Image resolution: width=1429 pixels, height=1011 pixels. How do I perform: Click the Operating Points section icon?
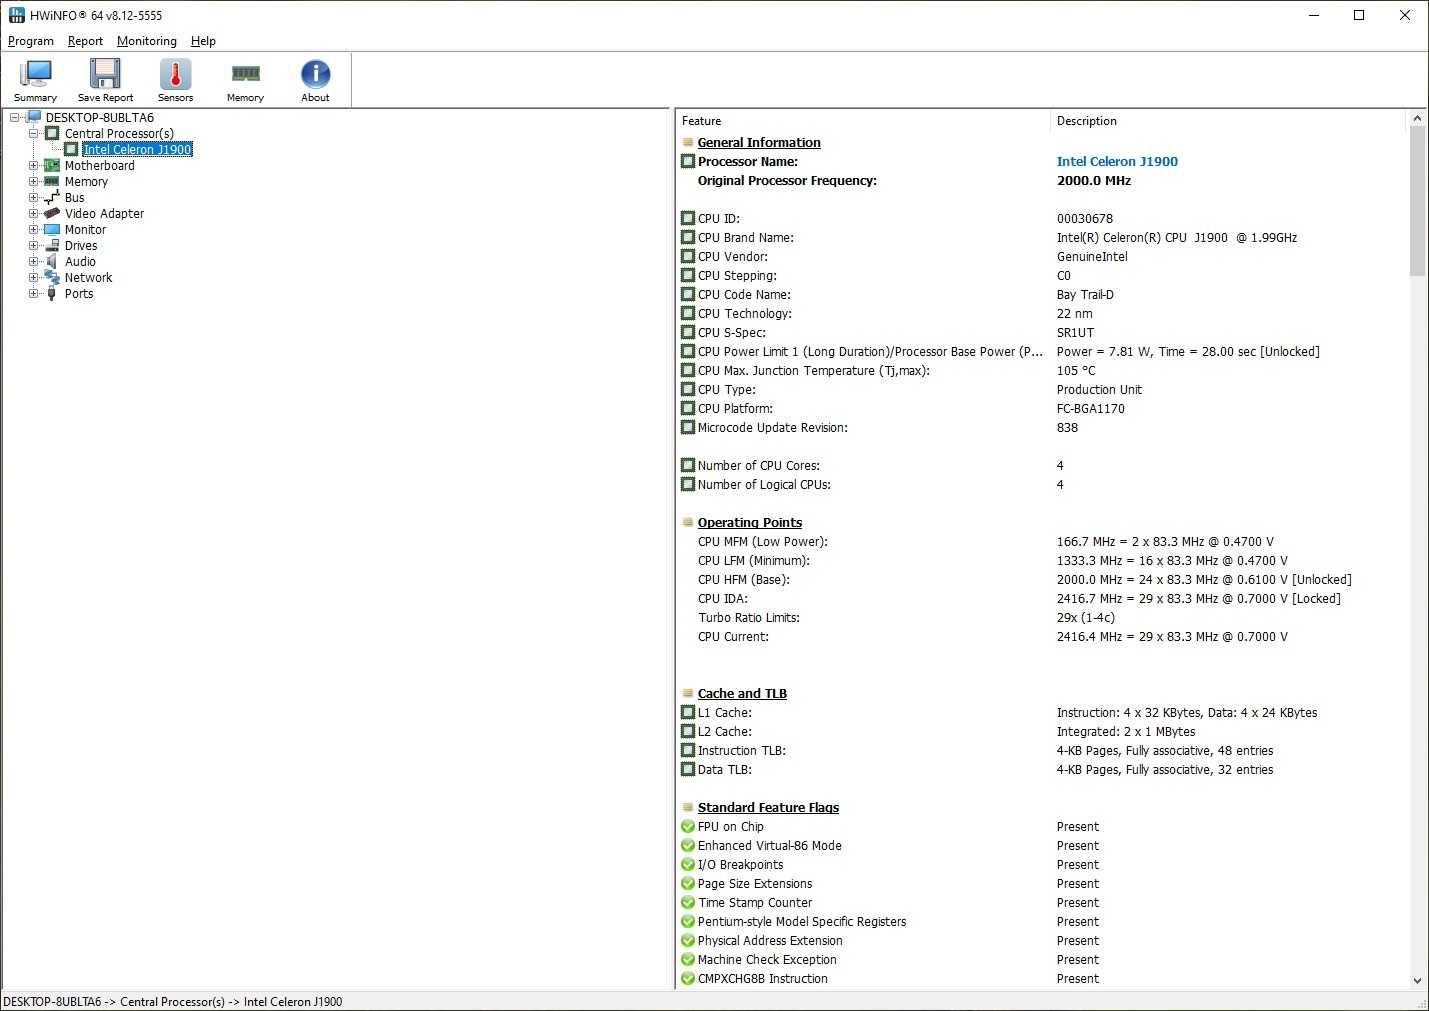tap(688, 523)
